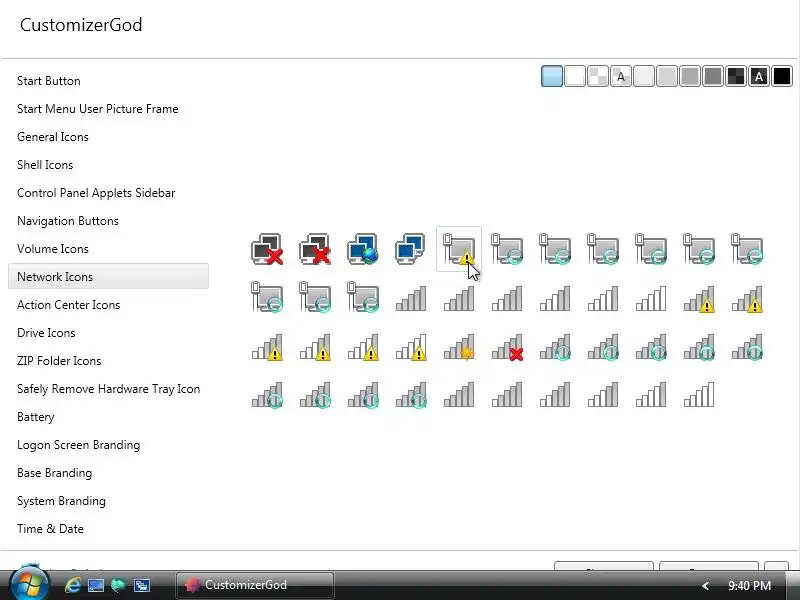This screenshot has height=600, width=800.
Task: Go to Logon Screen Branding
Action: [x=78, y=445]
